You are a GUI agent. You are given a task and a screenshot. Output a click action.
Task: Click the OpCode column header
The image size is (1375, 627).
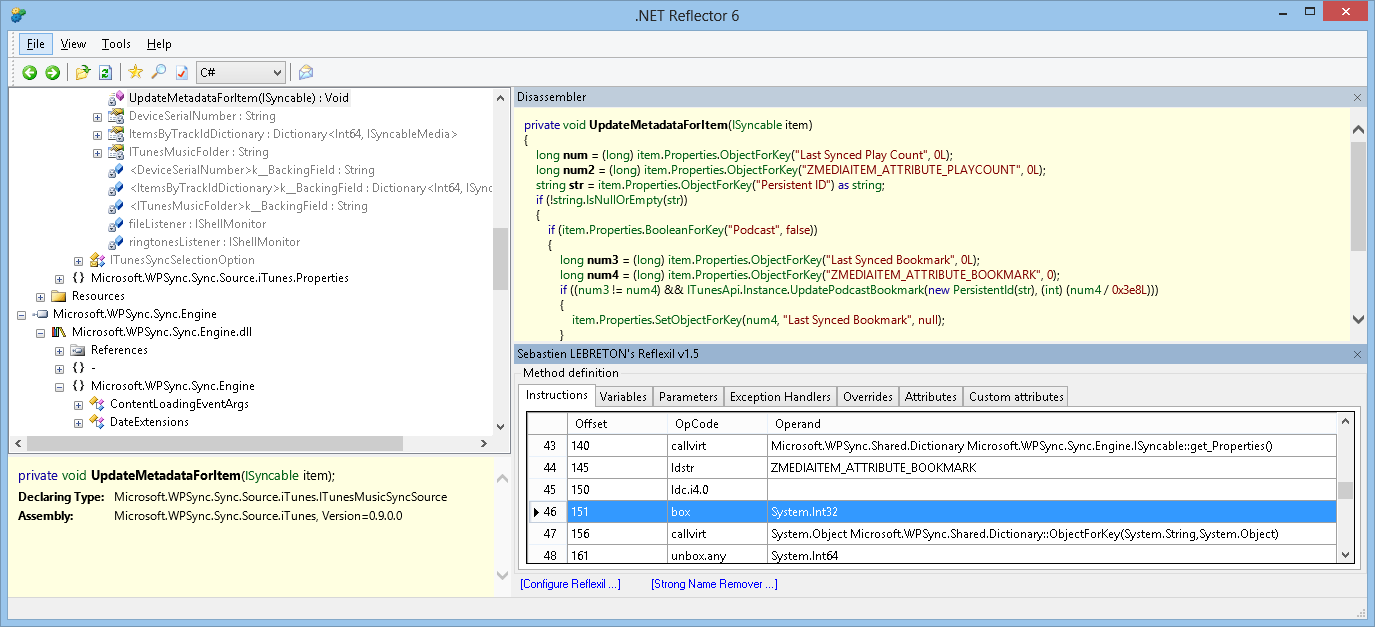717,424
